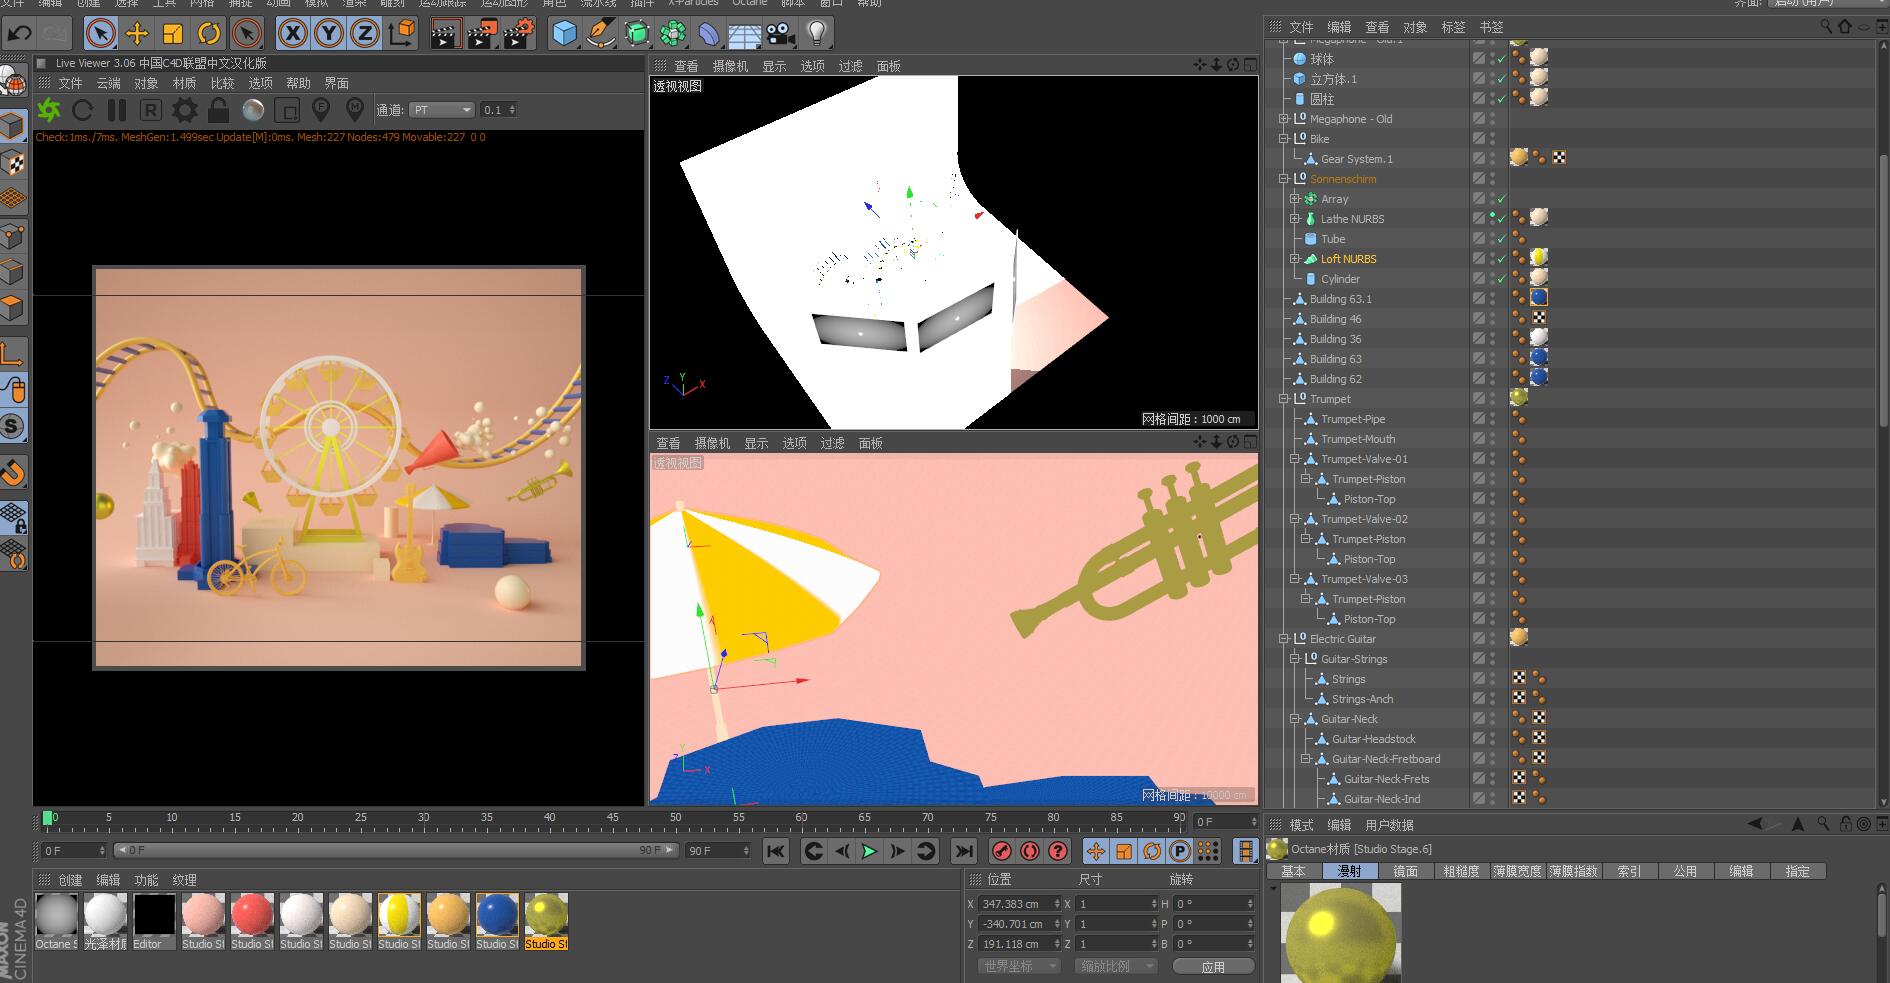Open the 标签 menu in the object manager
The height and width of the screenshot is (983, 1890).
[1453, 27]
